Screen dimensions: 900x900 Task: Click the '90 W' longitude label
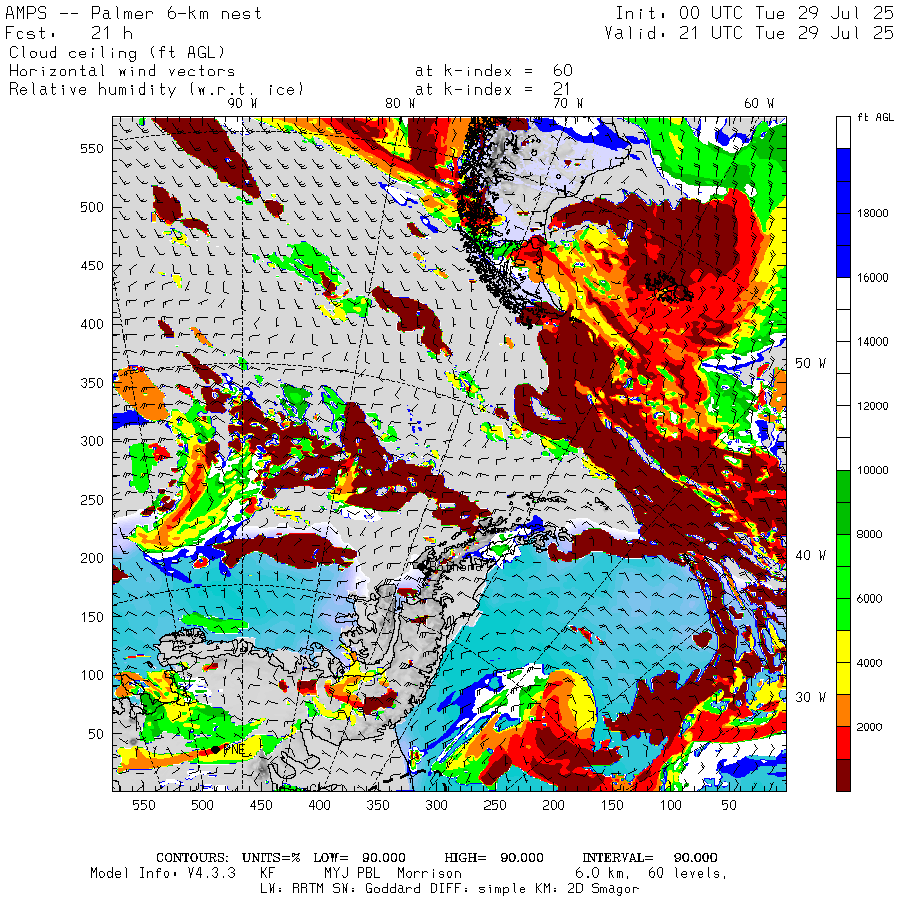pos(242,103)
